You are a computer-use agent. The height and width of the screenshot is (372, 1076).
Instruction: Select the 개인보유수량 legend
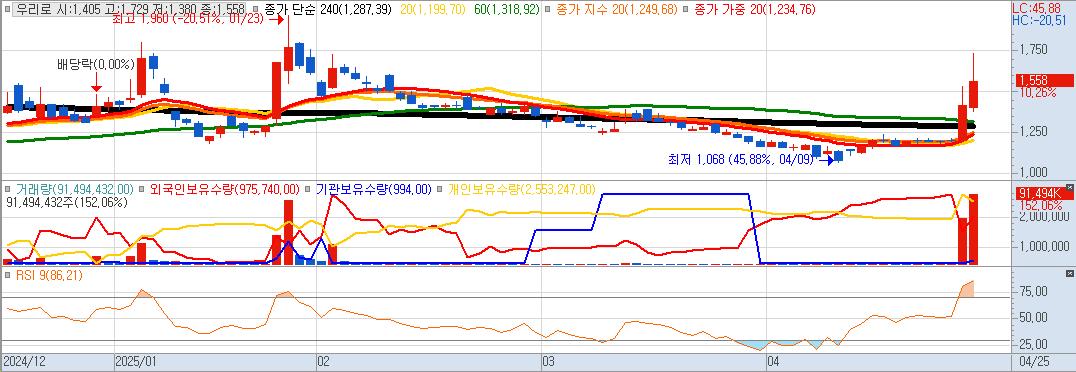522,189
